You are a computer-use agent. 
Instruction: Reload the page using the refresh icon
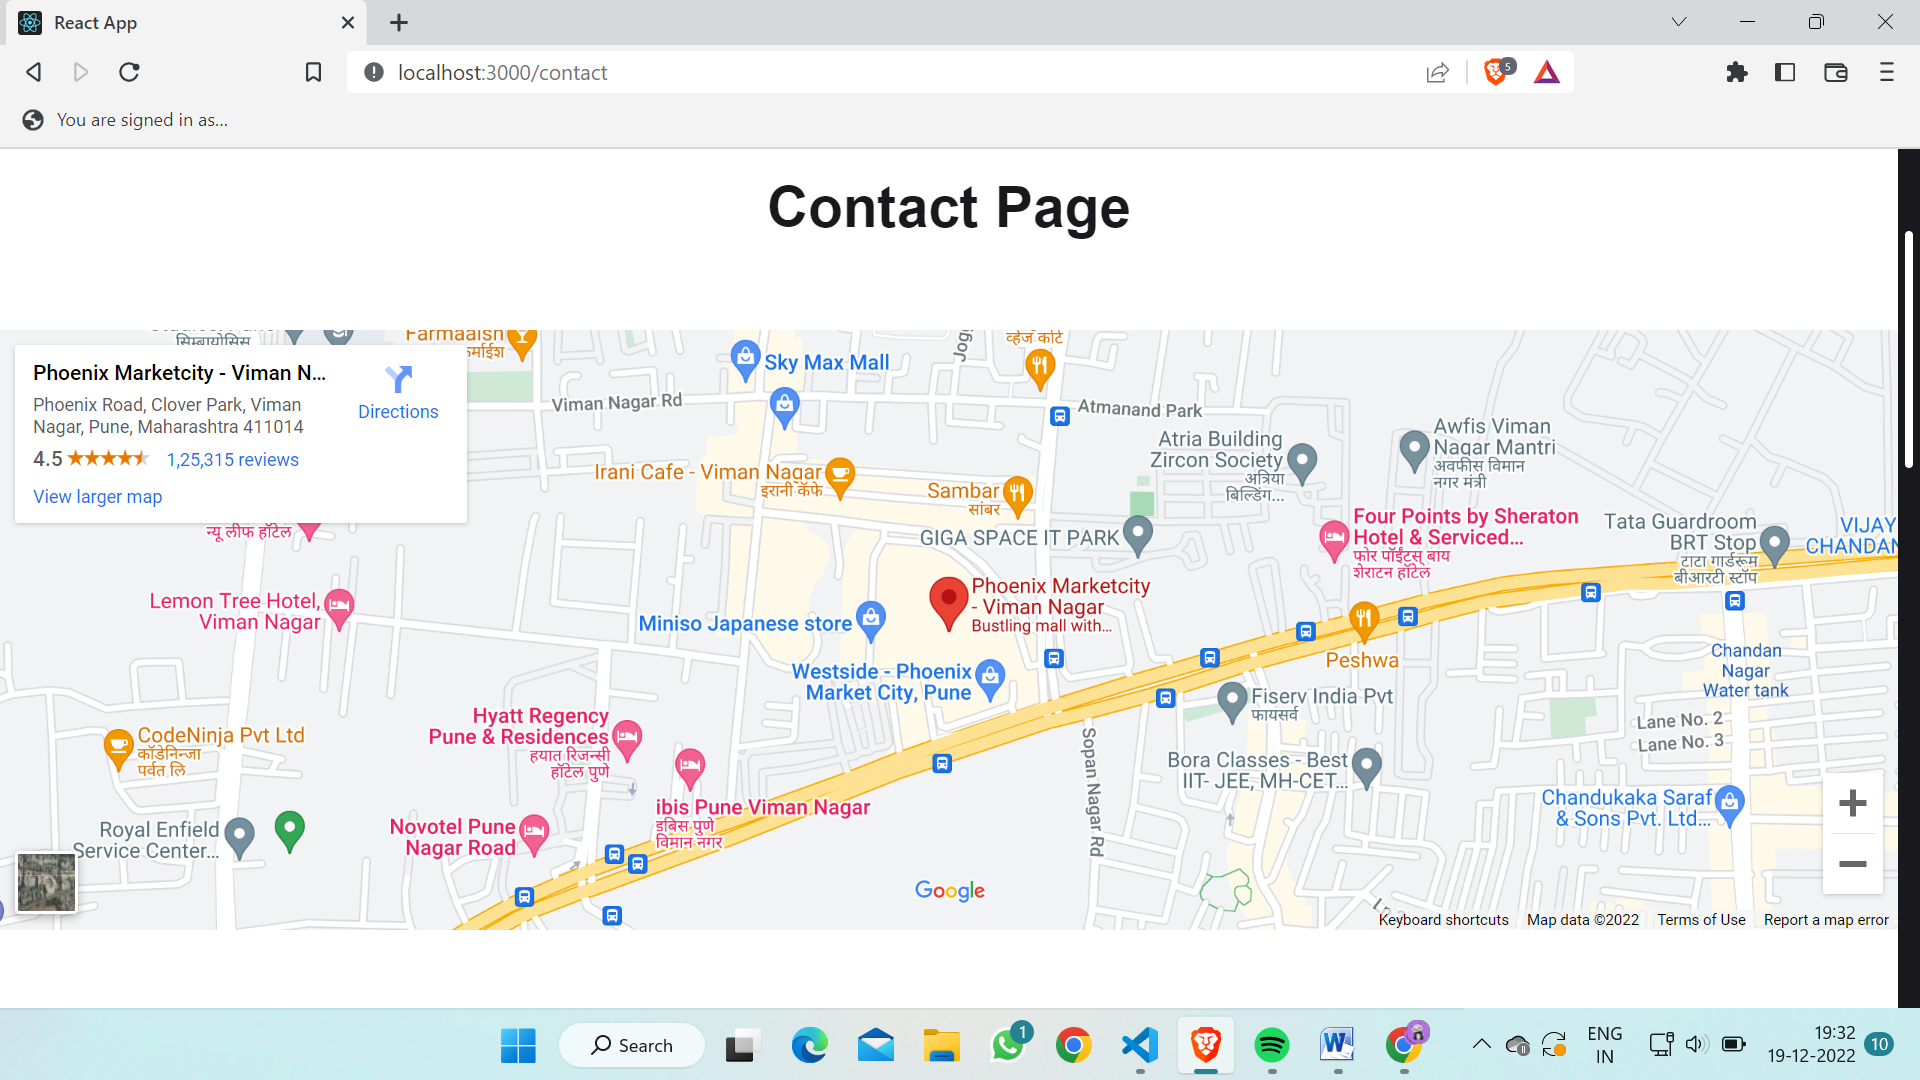129,72
